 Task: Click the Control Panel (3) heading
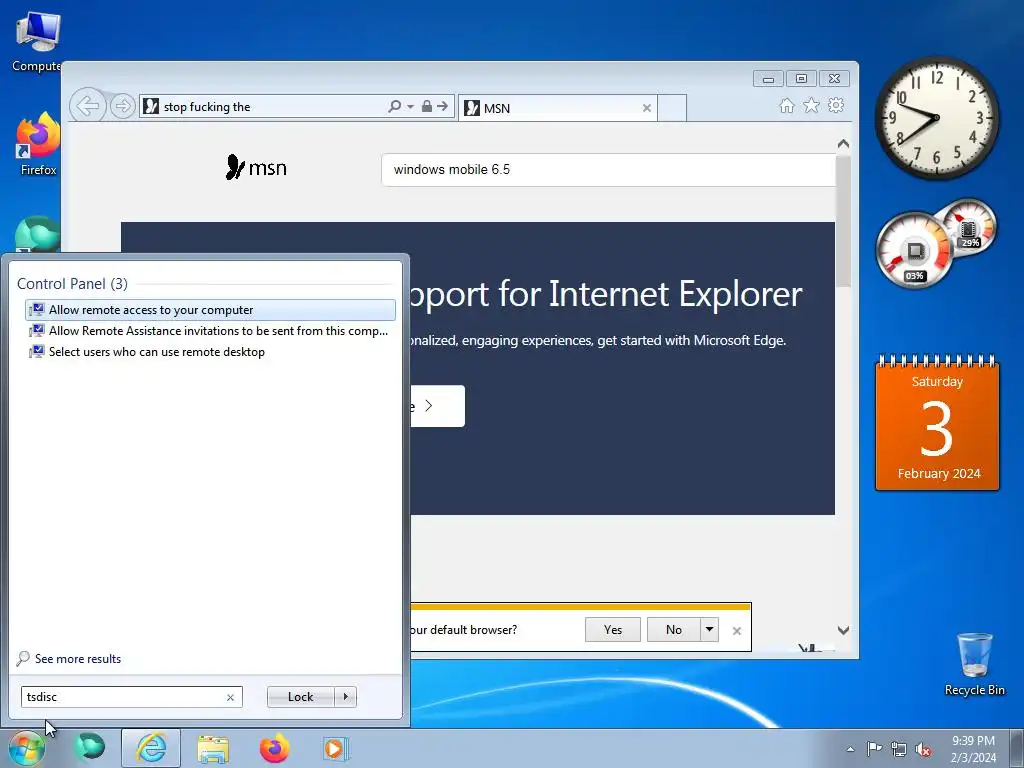coord(72,283)
